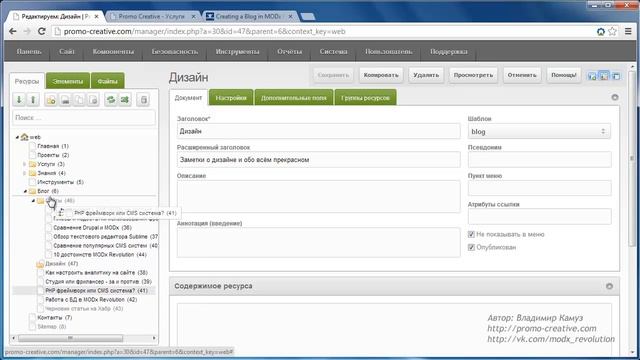Expand the Услуги (3) folder arrow
The width and height of the screenshot is (640, 360).
pos(24,164)
